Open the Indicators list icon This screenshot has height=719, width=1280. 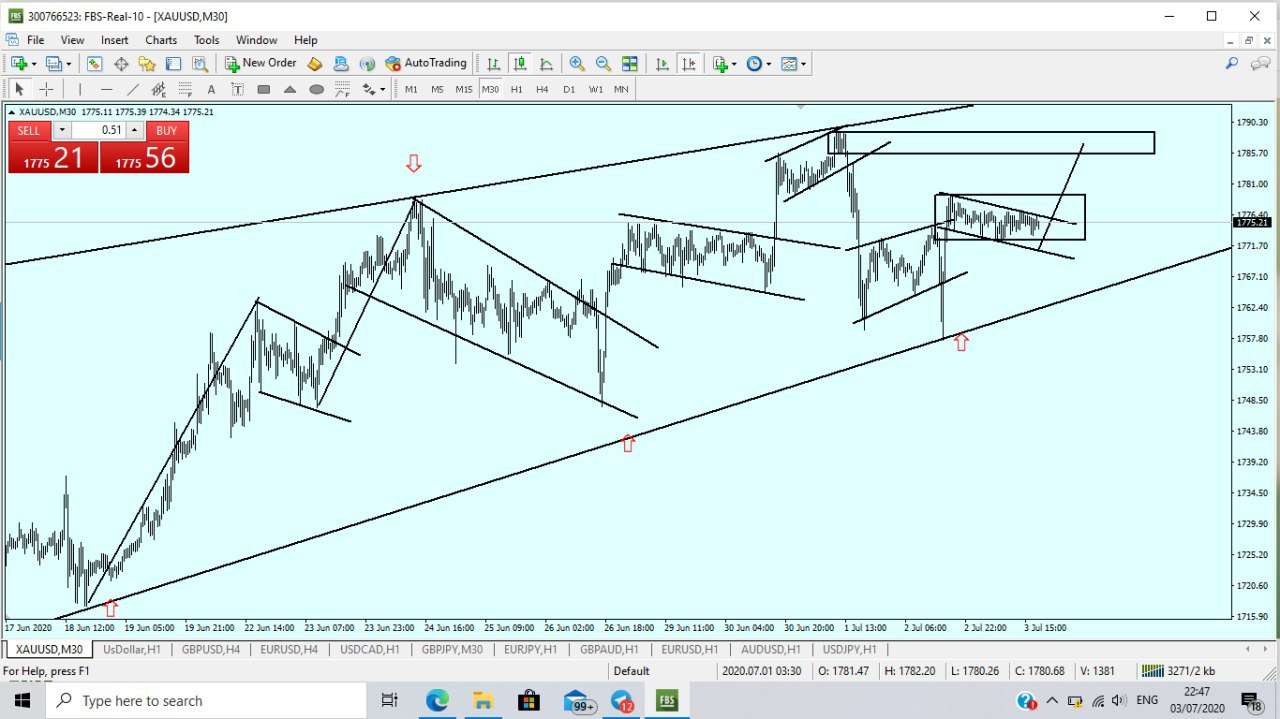click(720, 64)
